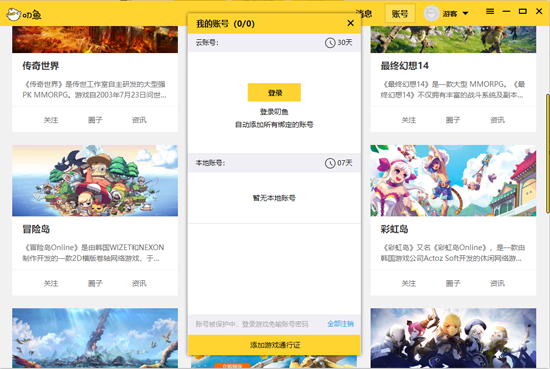This screenshot has width=550, height=369.
Task: Click 全部注销 link
Action: pyautogui.click(x=340, y=324)
